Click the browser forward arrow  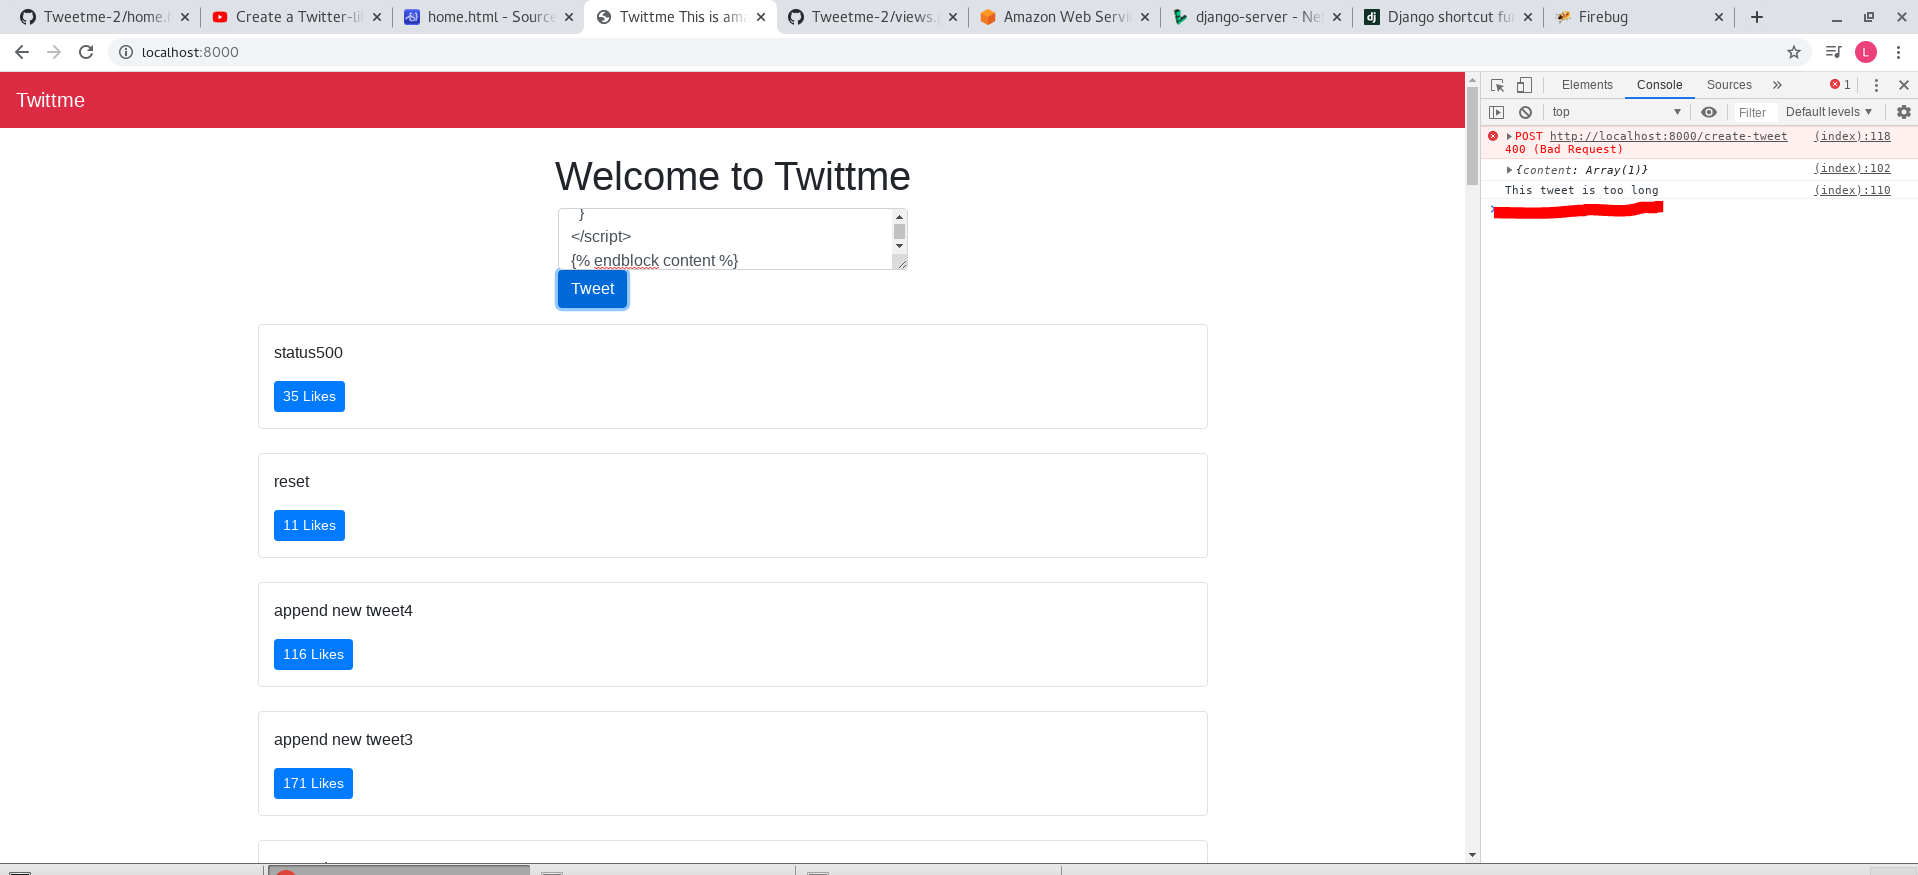pyautogui.click(x=54, y=52)
